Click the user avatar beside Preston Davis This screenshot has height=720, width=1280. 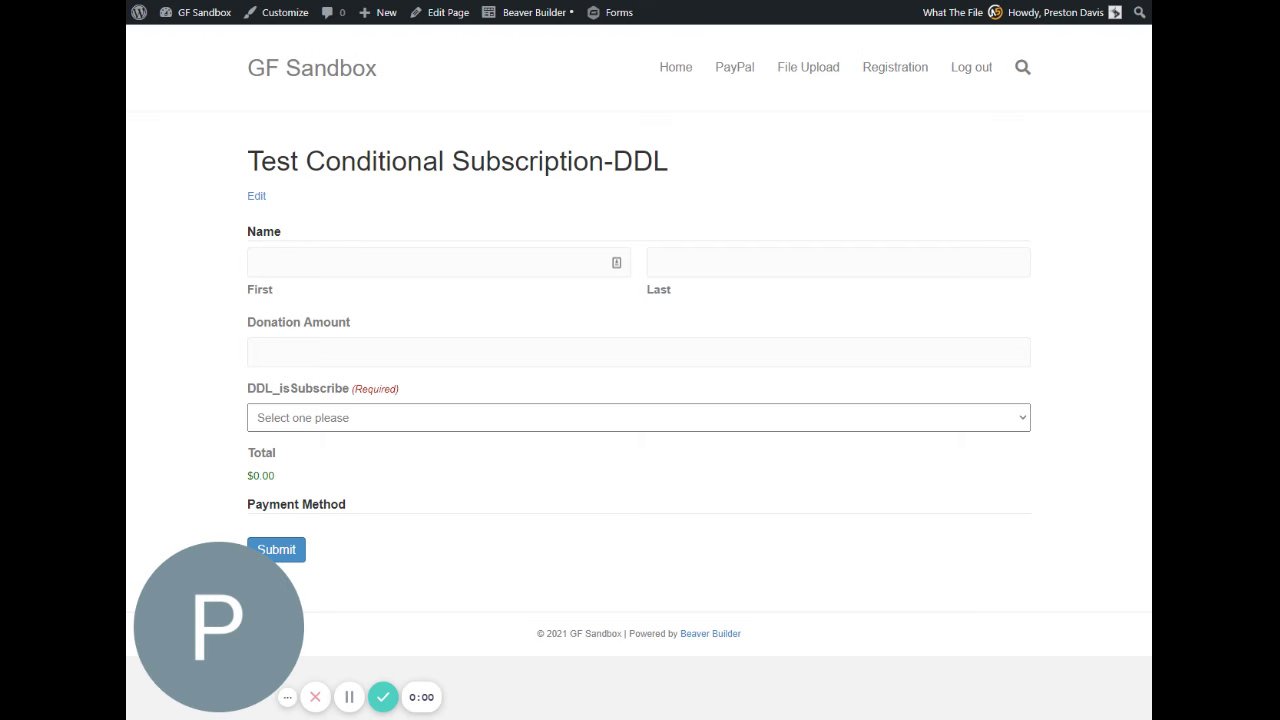tap(1115, 12)
